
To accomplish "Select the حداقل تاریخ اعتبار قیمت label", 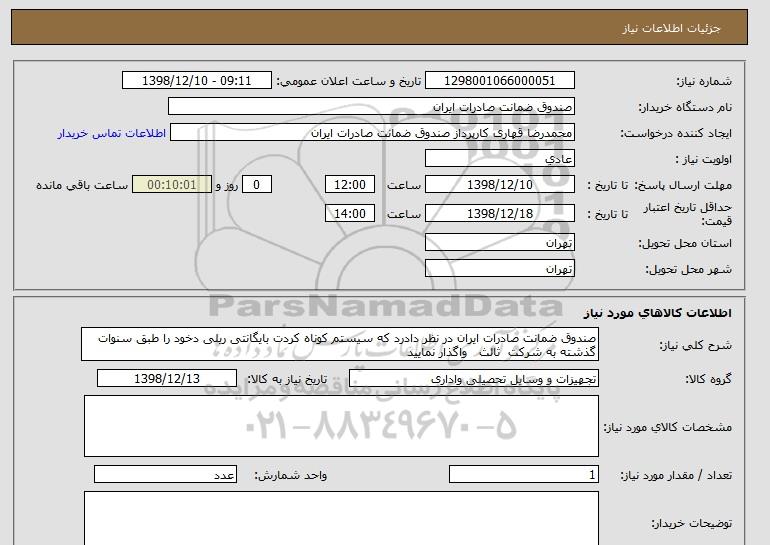I will (x=688, y=214).
